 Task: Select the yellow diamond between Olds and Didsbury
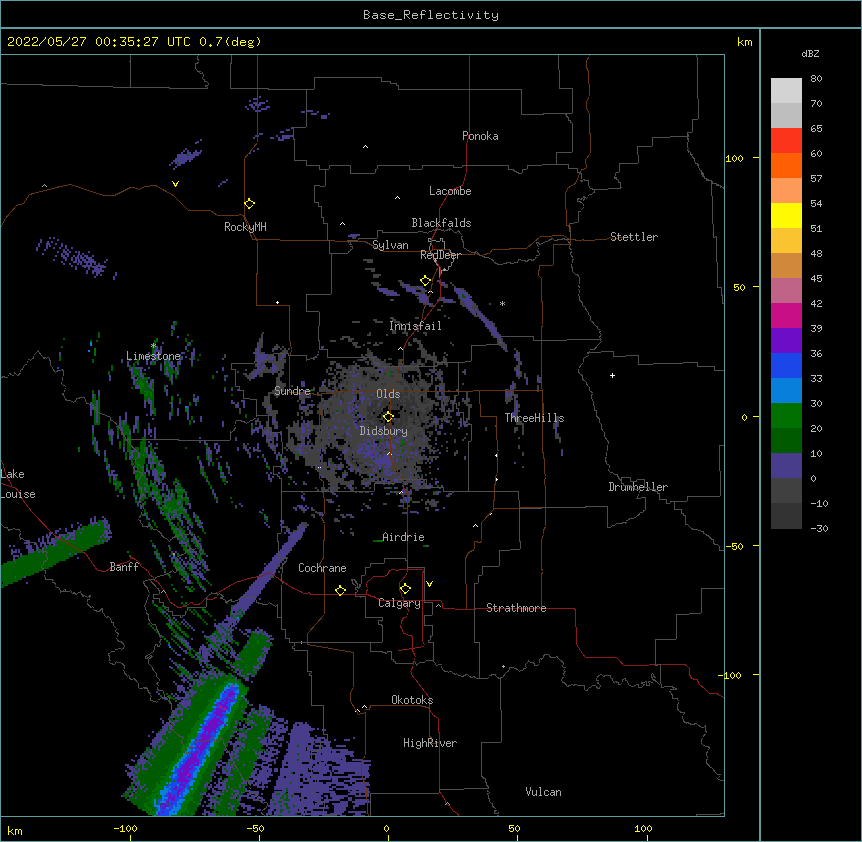388,417
